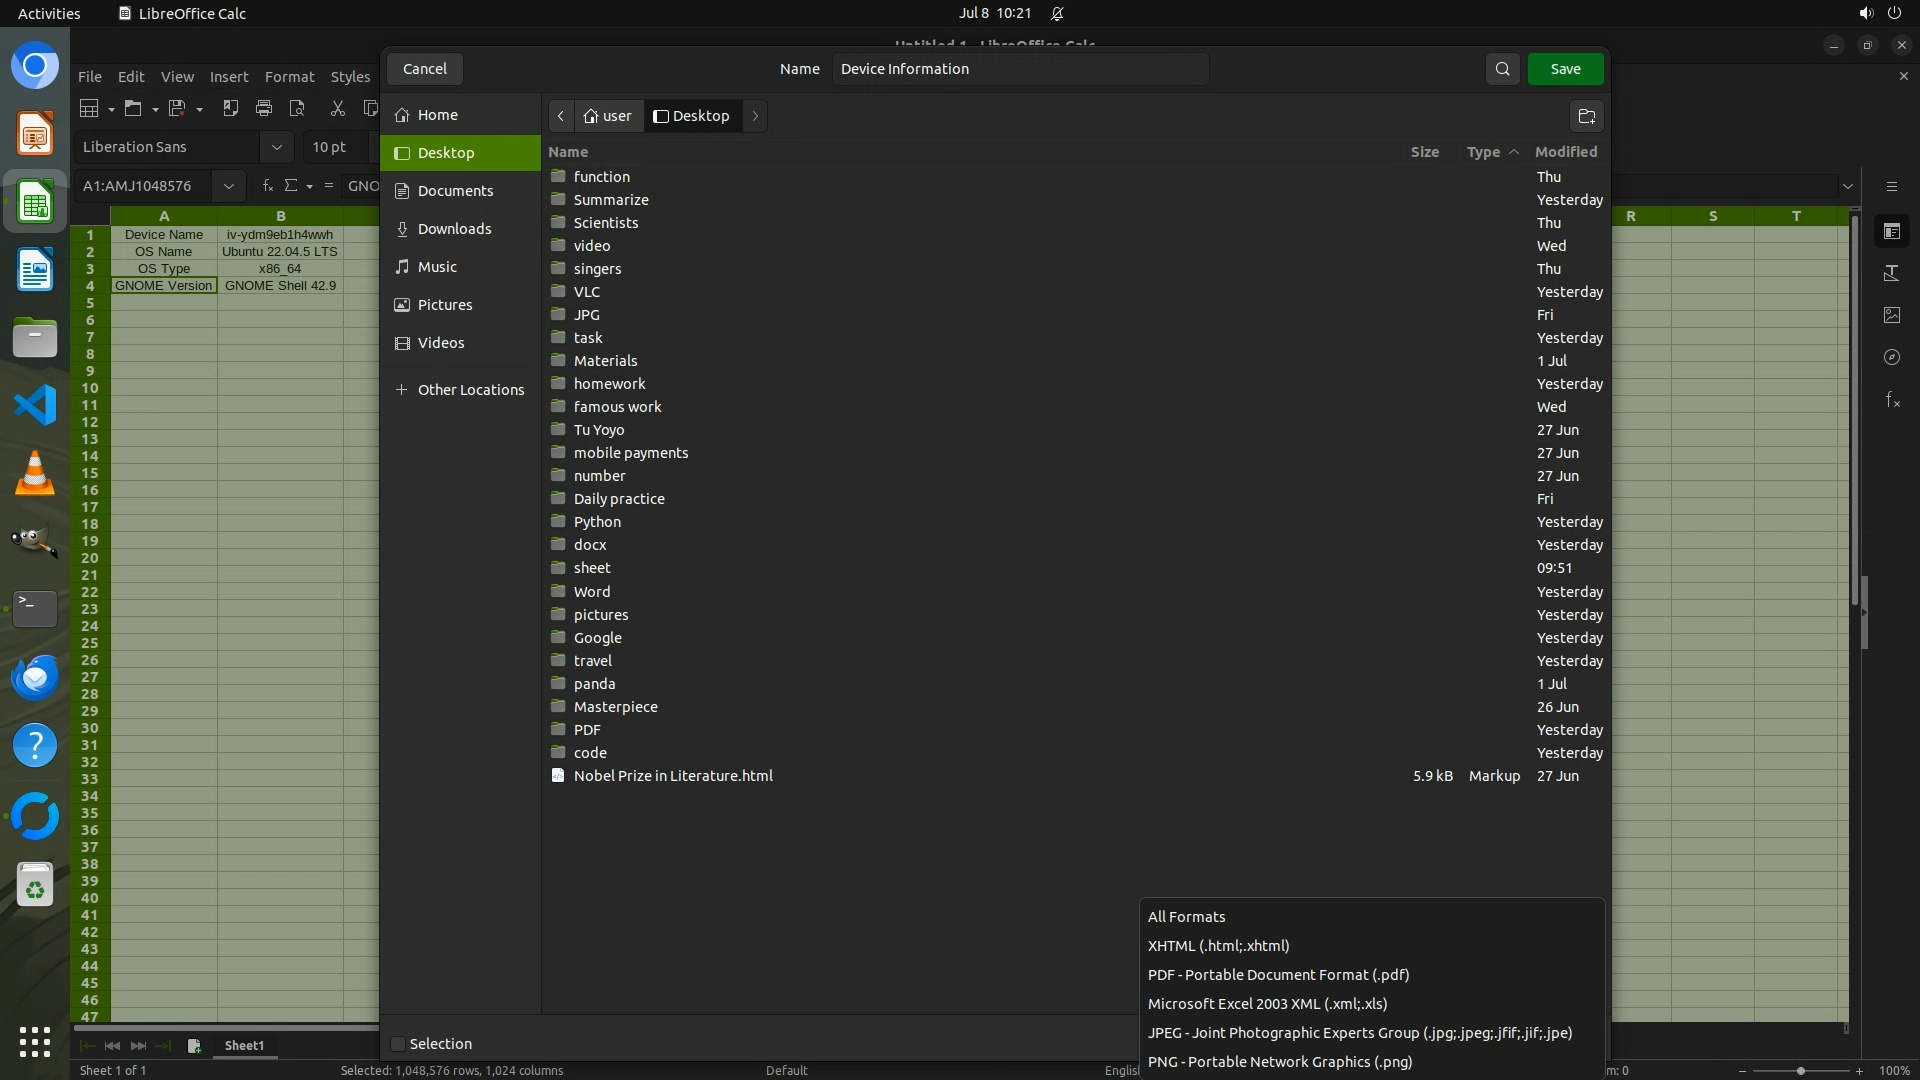Viewport: 1920px width, 1080px height.
Task: Toggle Do Not Disturb bell icon in top bar
Action: pos(1057,13)
